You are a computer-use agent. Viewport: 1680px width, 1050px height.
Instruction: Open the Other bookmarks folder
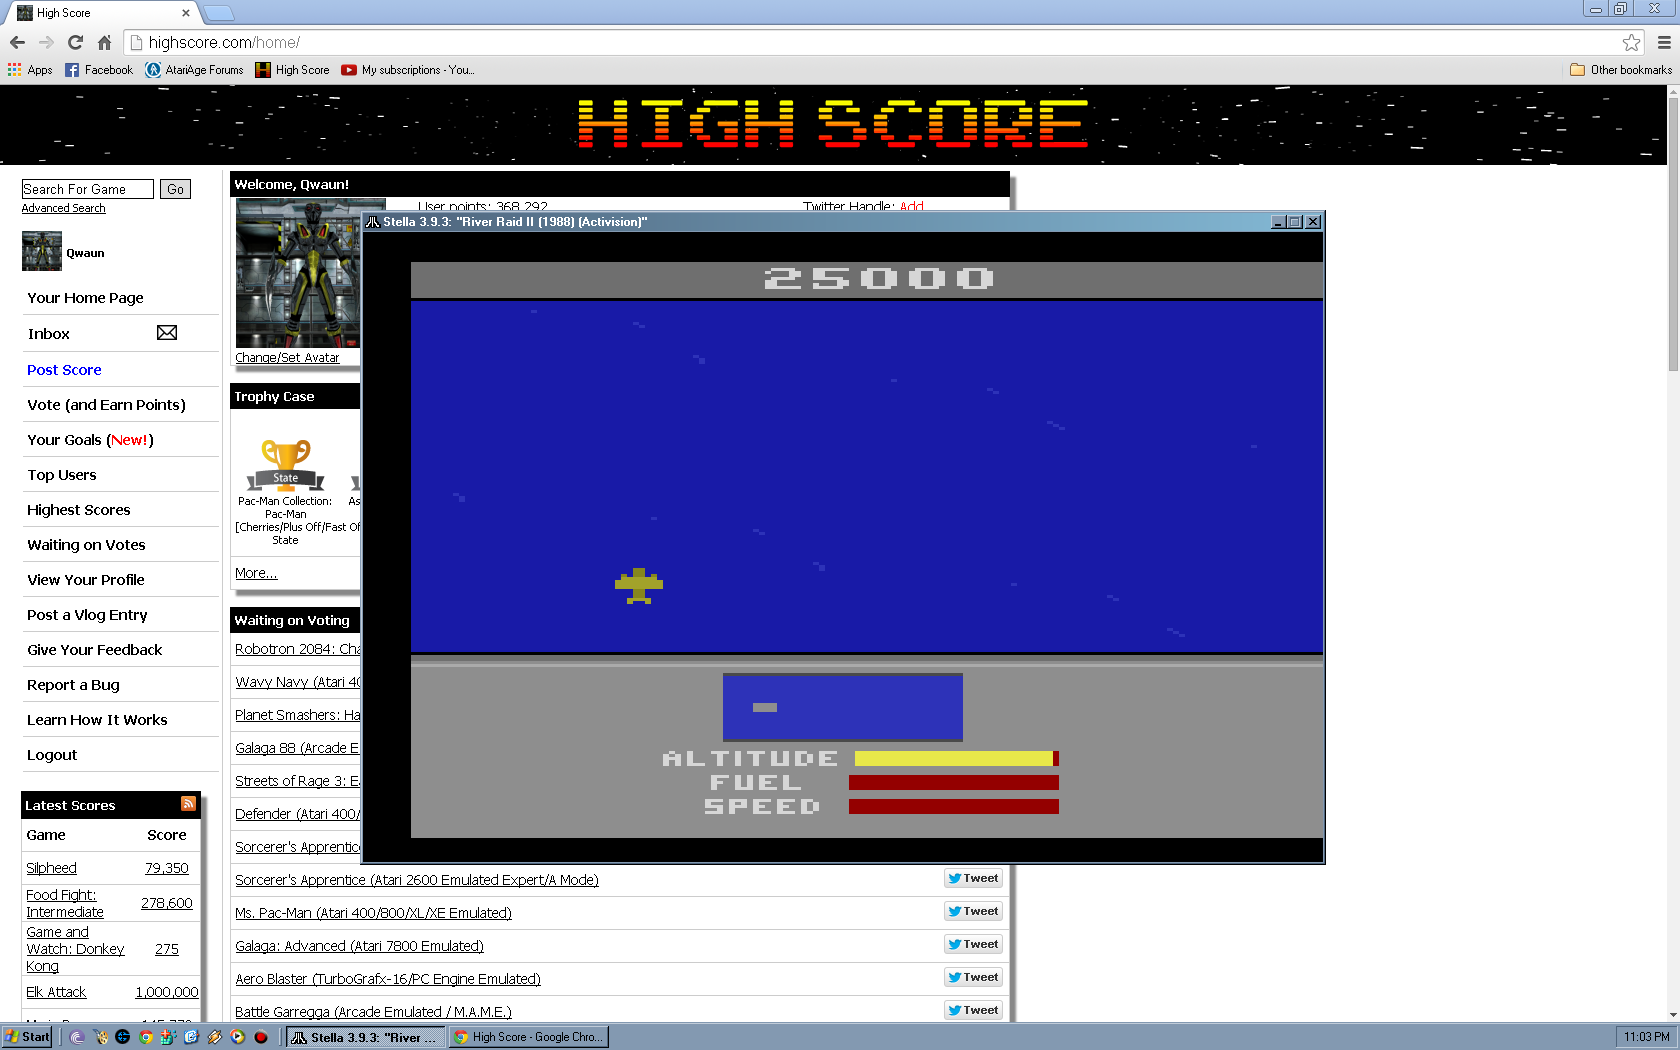pos(1620,70)
